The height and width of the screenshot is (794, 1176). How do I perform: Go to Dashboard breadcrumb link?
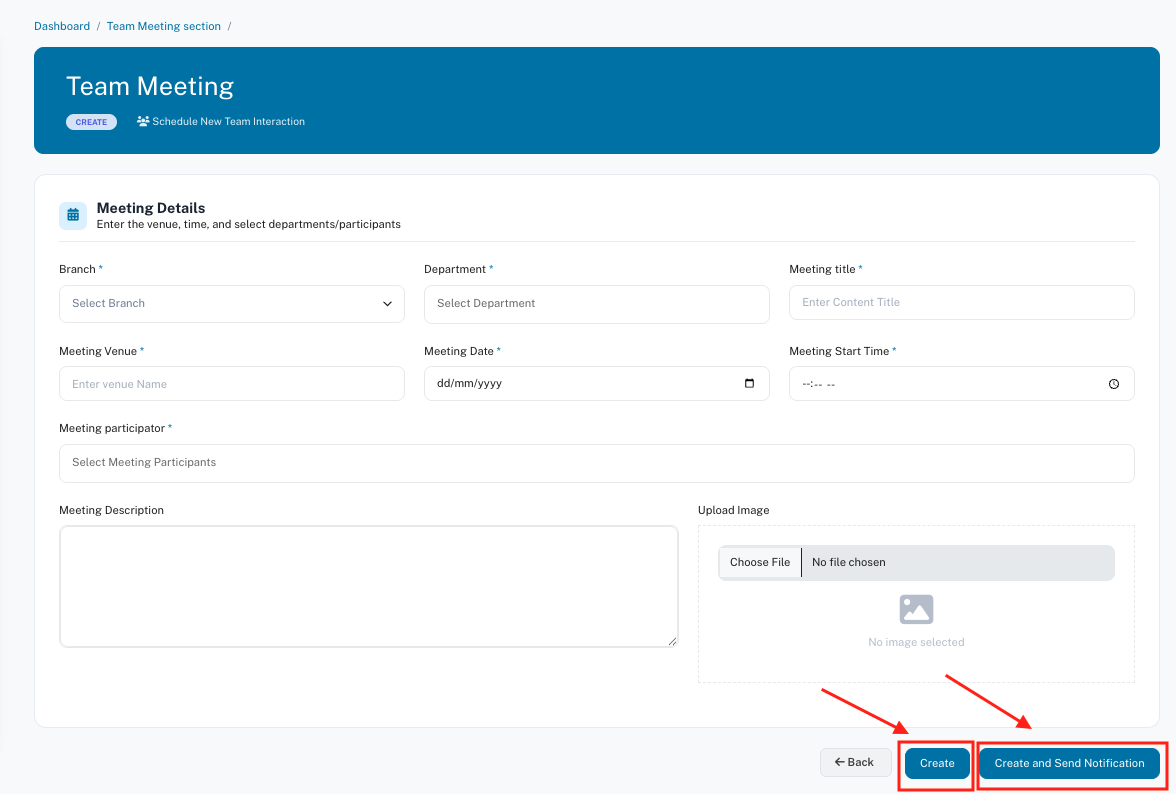62,26
